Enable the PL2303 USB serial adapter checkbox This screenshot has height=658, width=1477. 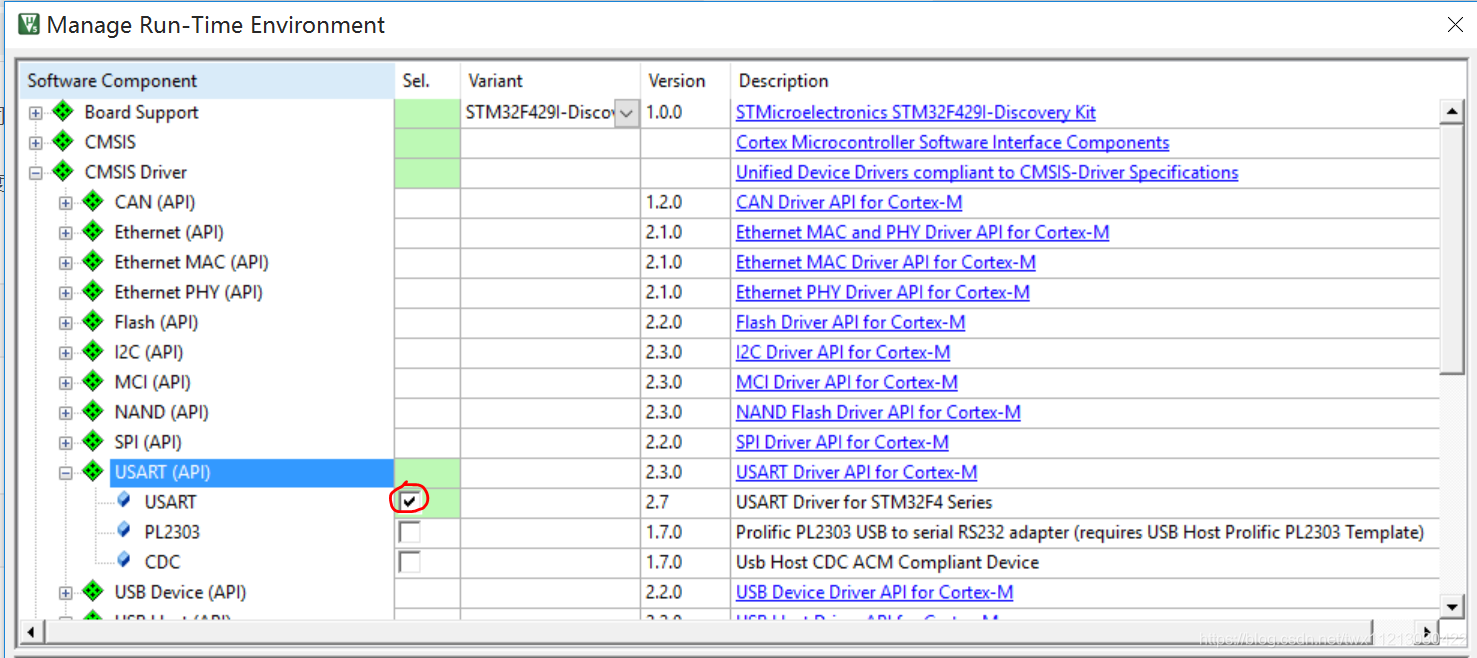click(x=407, y=532)
